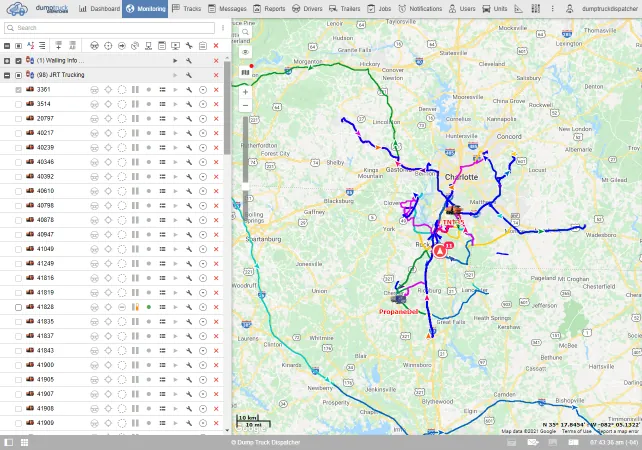Check the box for unit 20797
This screenshot has width=642, height=450.
click(x=18, y=119)
